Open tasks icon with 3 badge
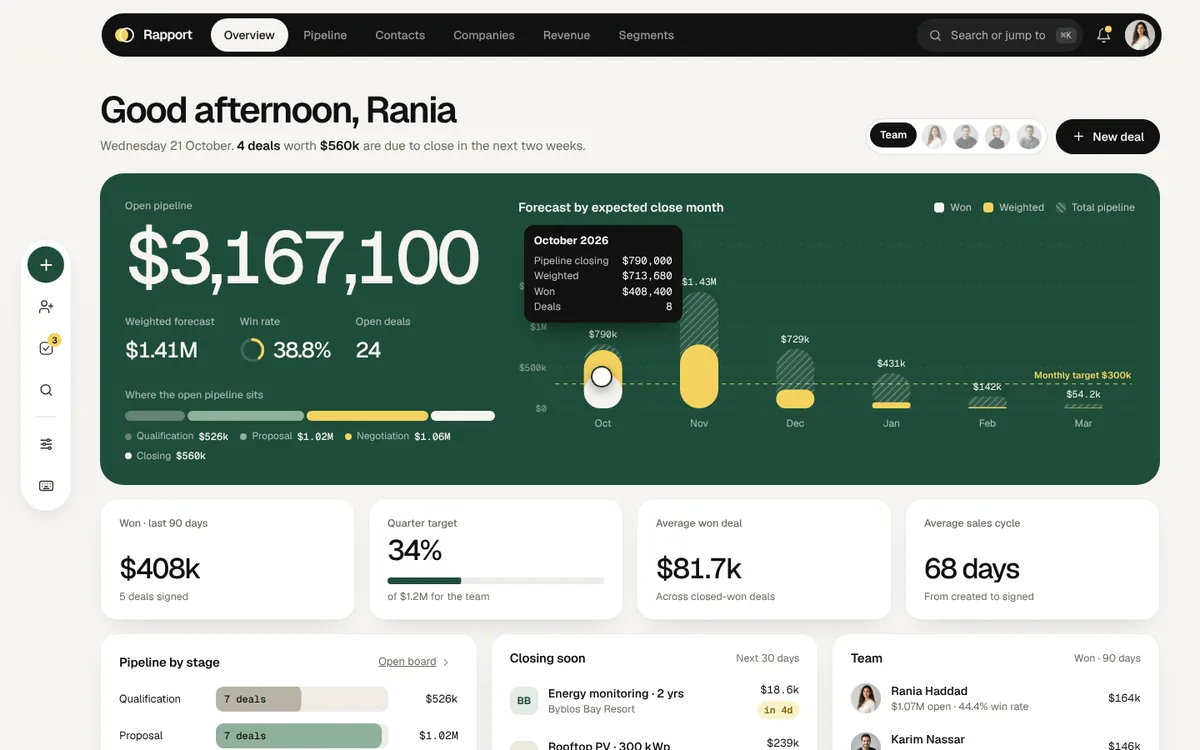This screenshot has height=750, width=1200. click(x=46, y=348)
